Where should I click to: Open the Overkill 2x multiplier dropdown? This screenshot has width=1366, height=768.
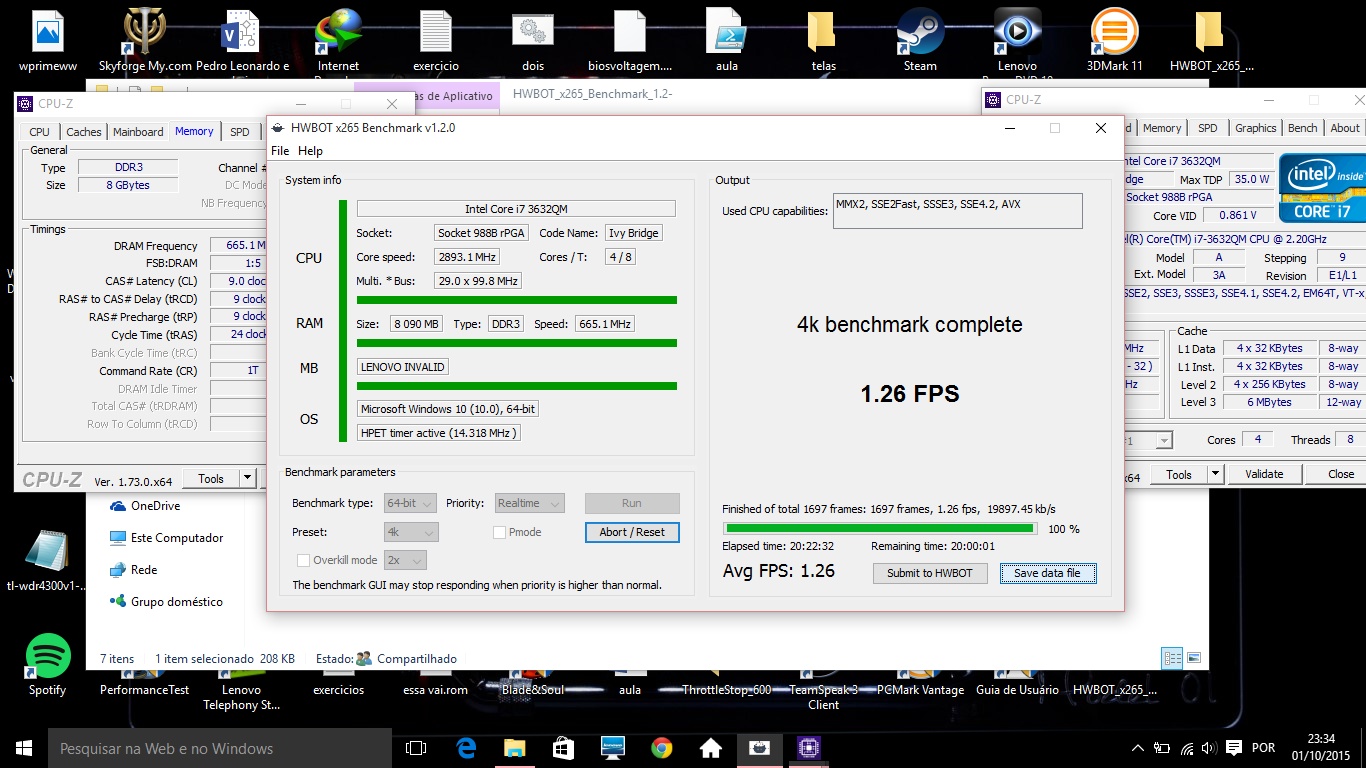pyautogui.click(x=405, y=560)
